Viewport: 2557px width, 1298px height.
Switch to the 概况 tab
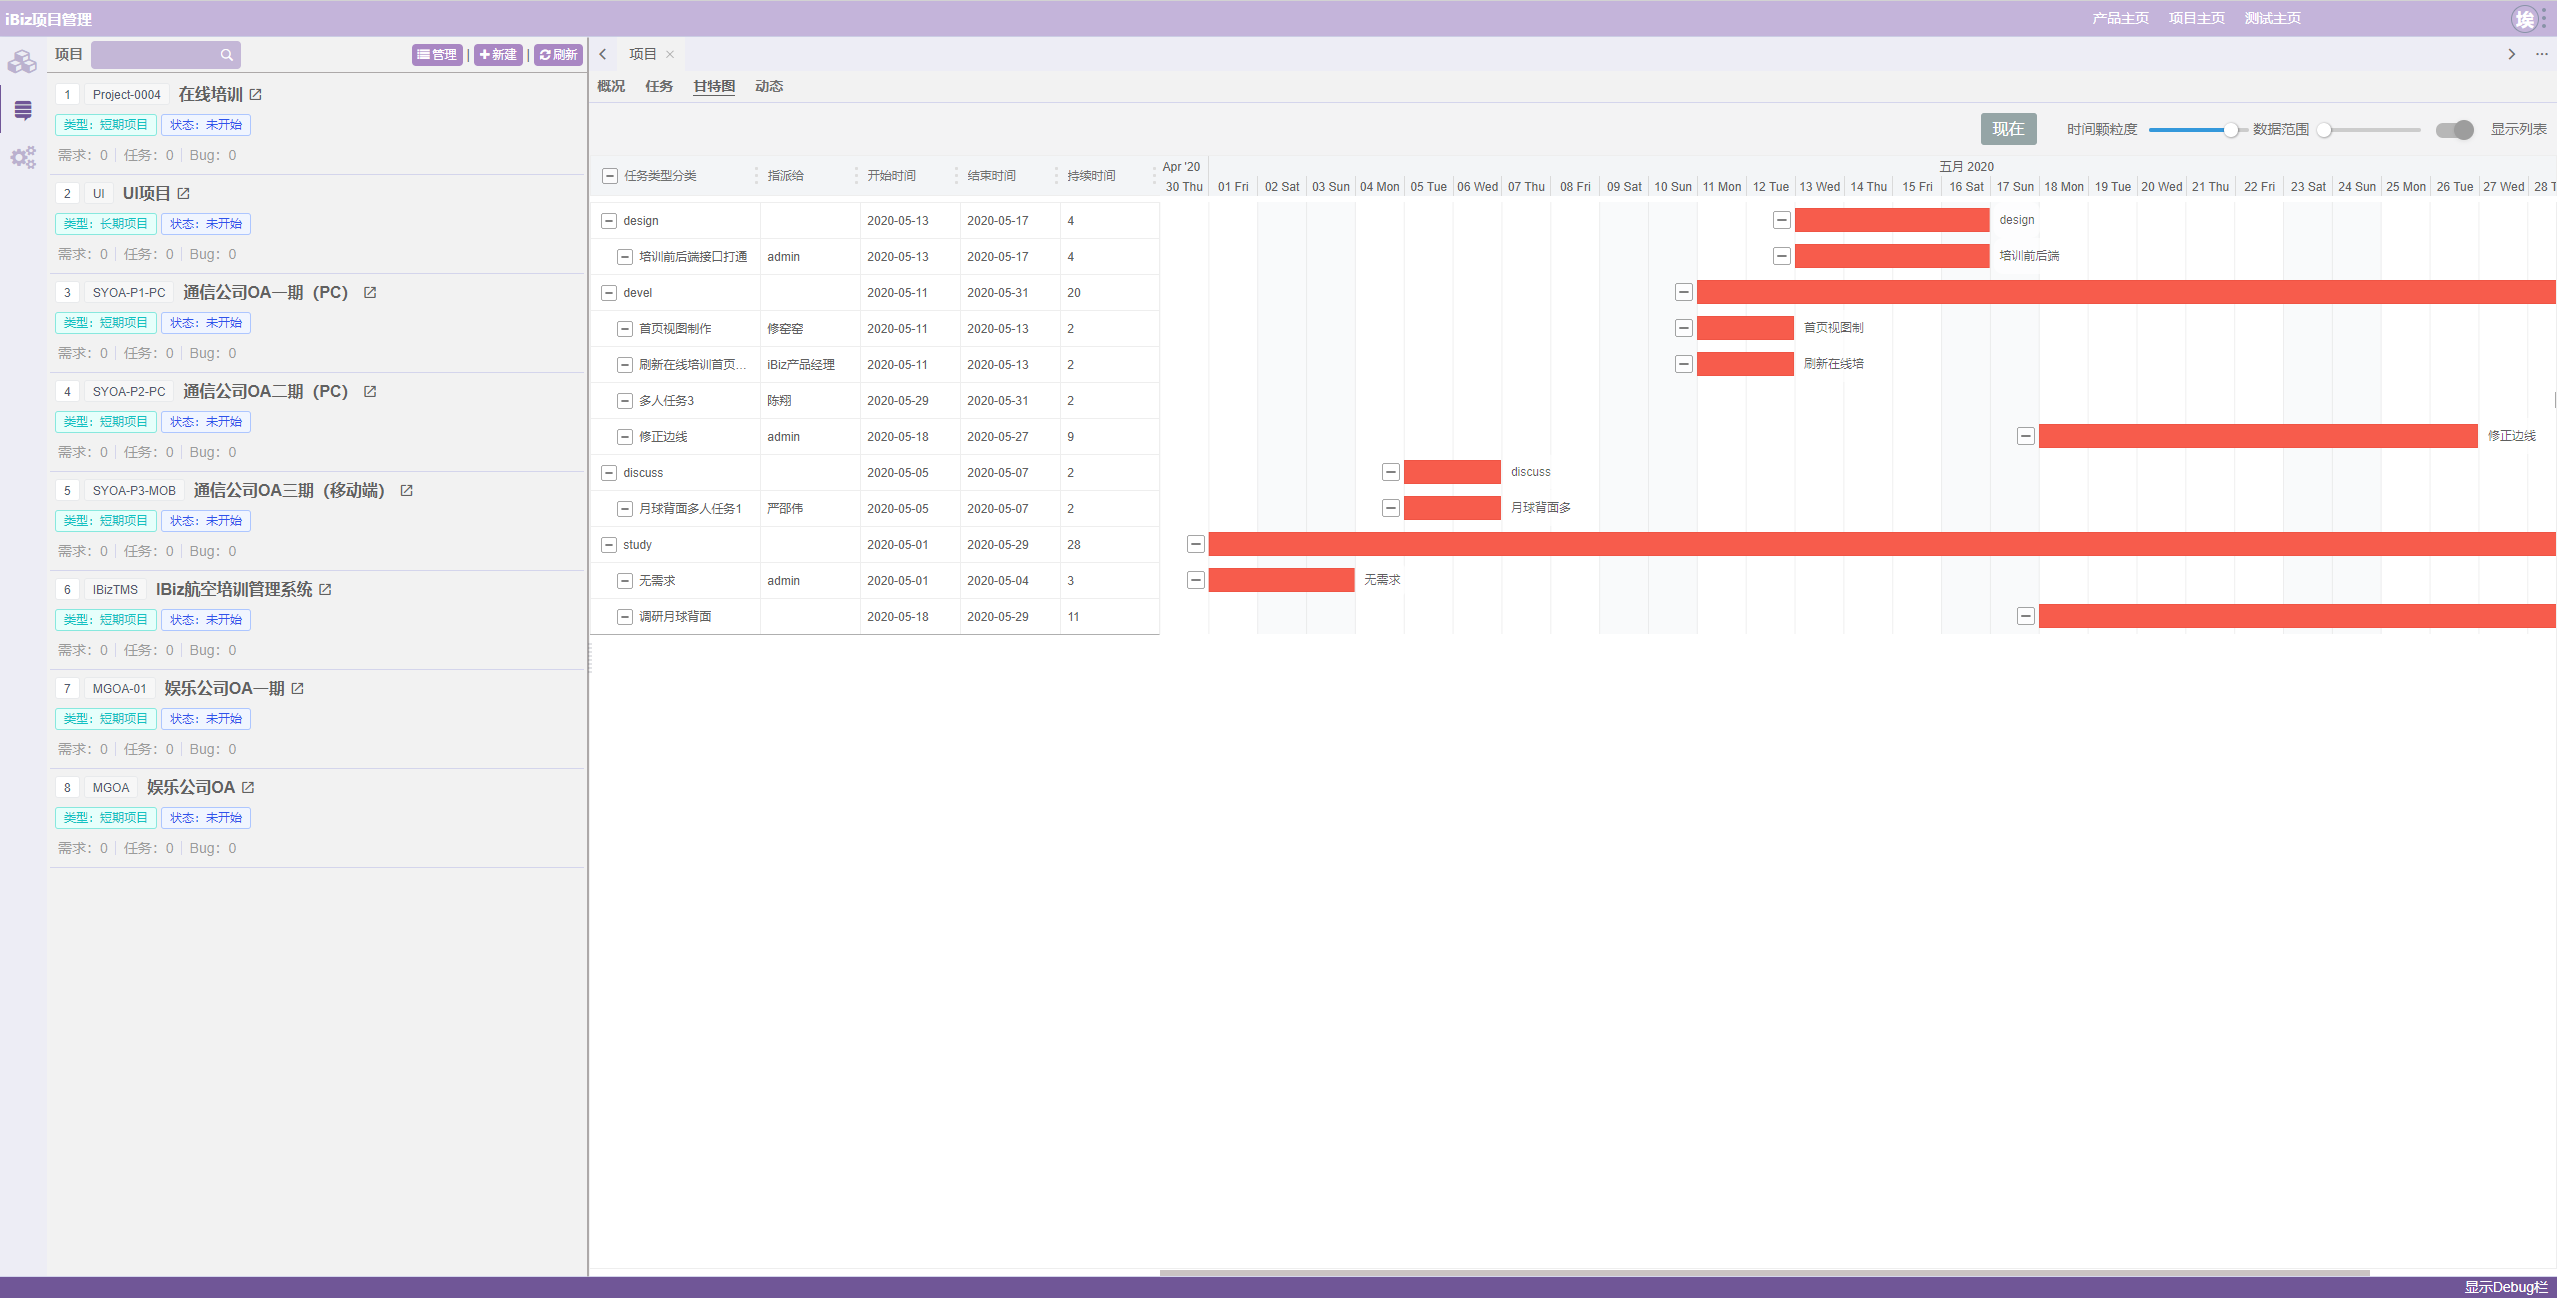tap(611, 86)
